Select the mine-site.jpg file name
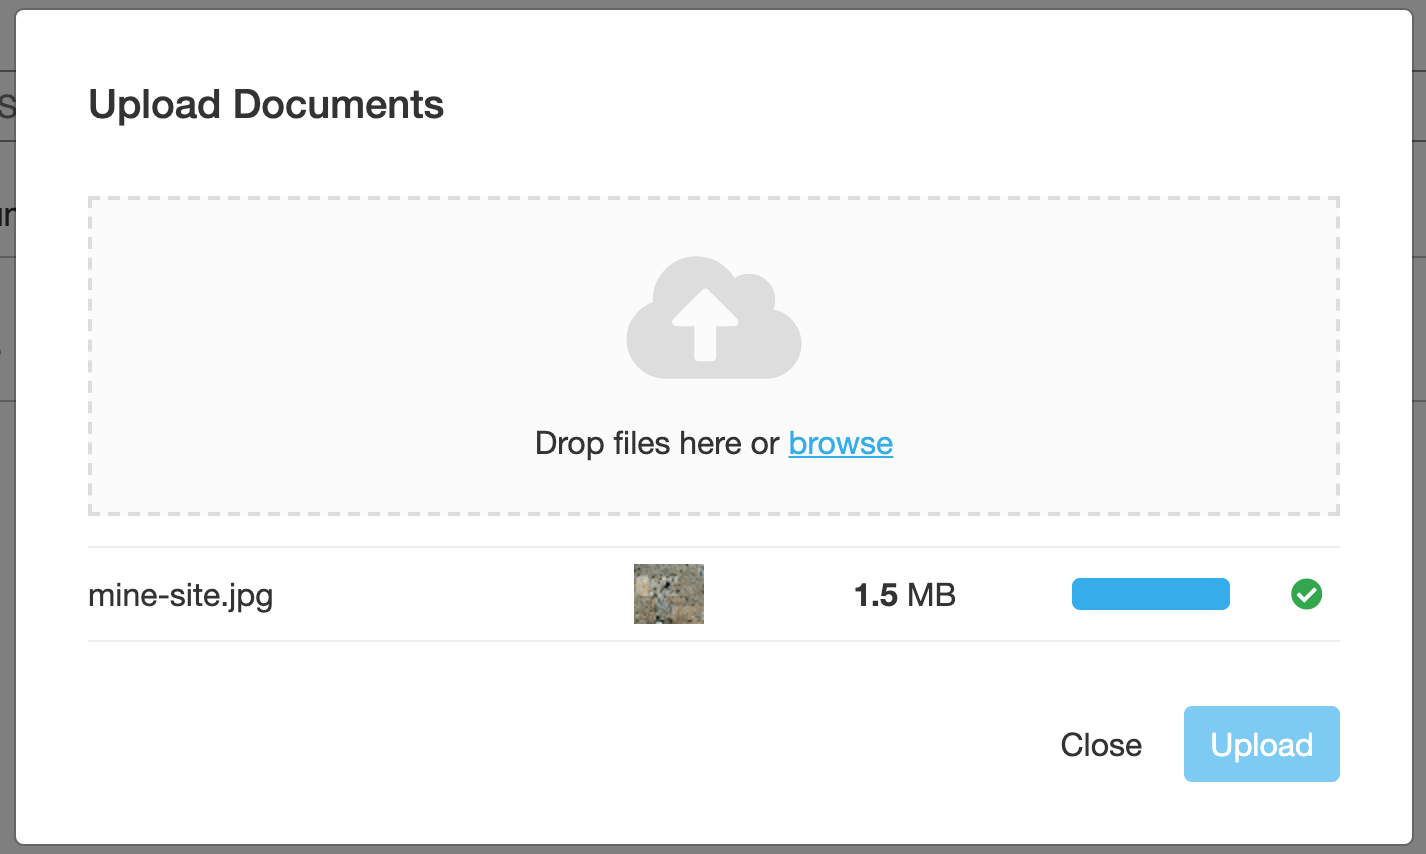The image size is (1426, 854). (x=181, y=595)
